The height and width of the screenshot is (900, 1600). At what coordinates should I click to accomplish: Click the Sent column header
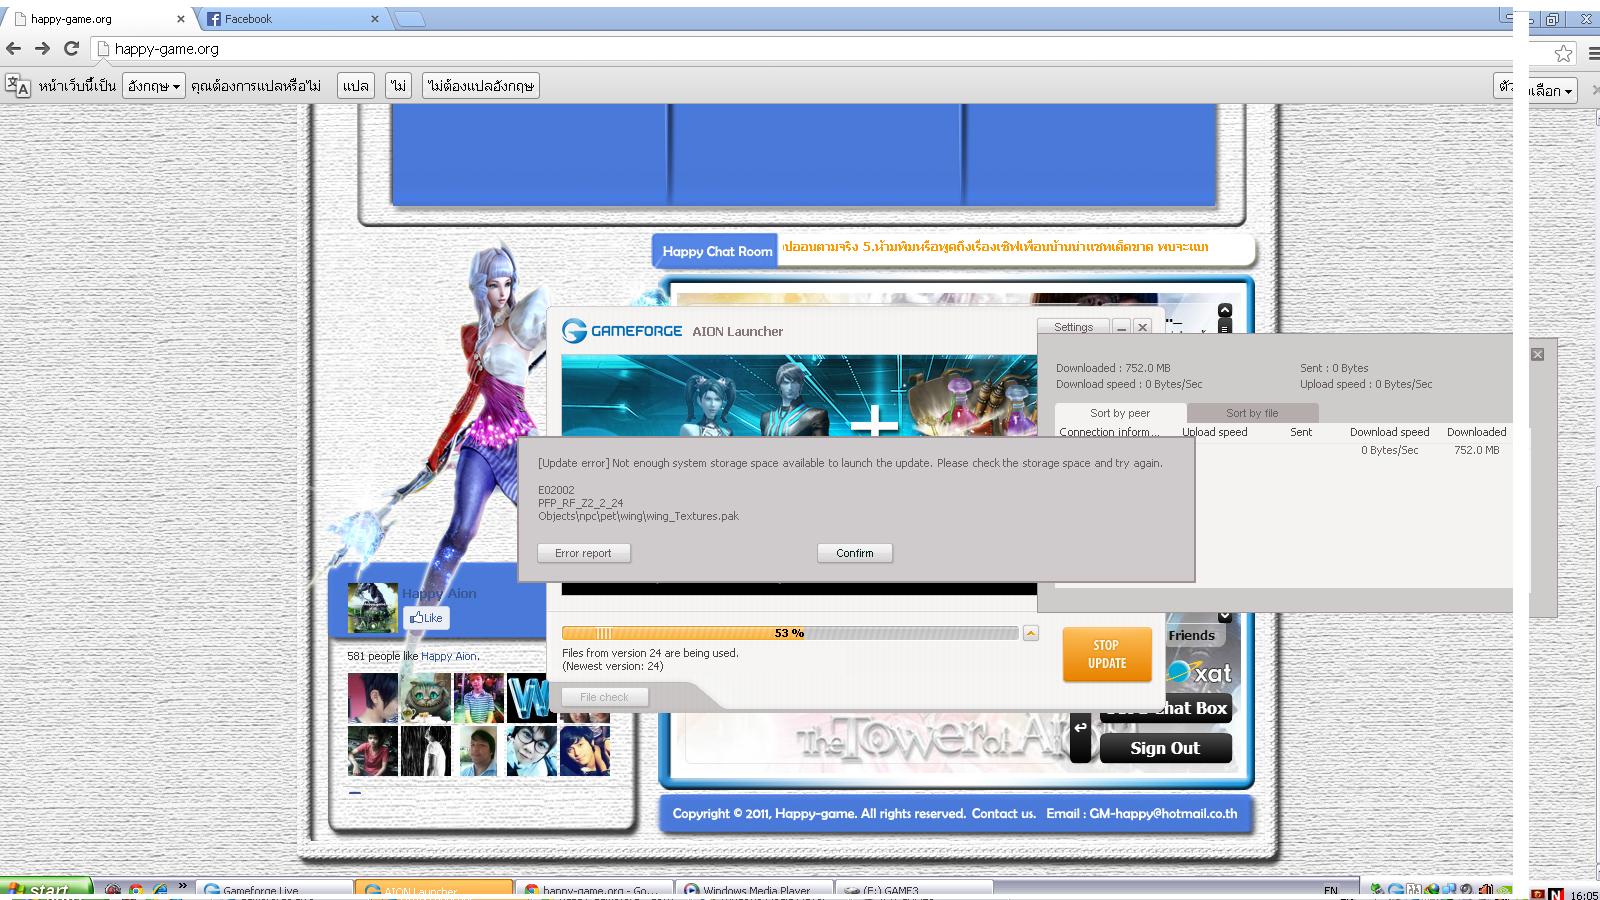tap(1301, 432)
